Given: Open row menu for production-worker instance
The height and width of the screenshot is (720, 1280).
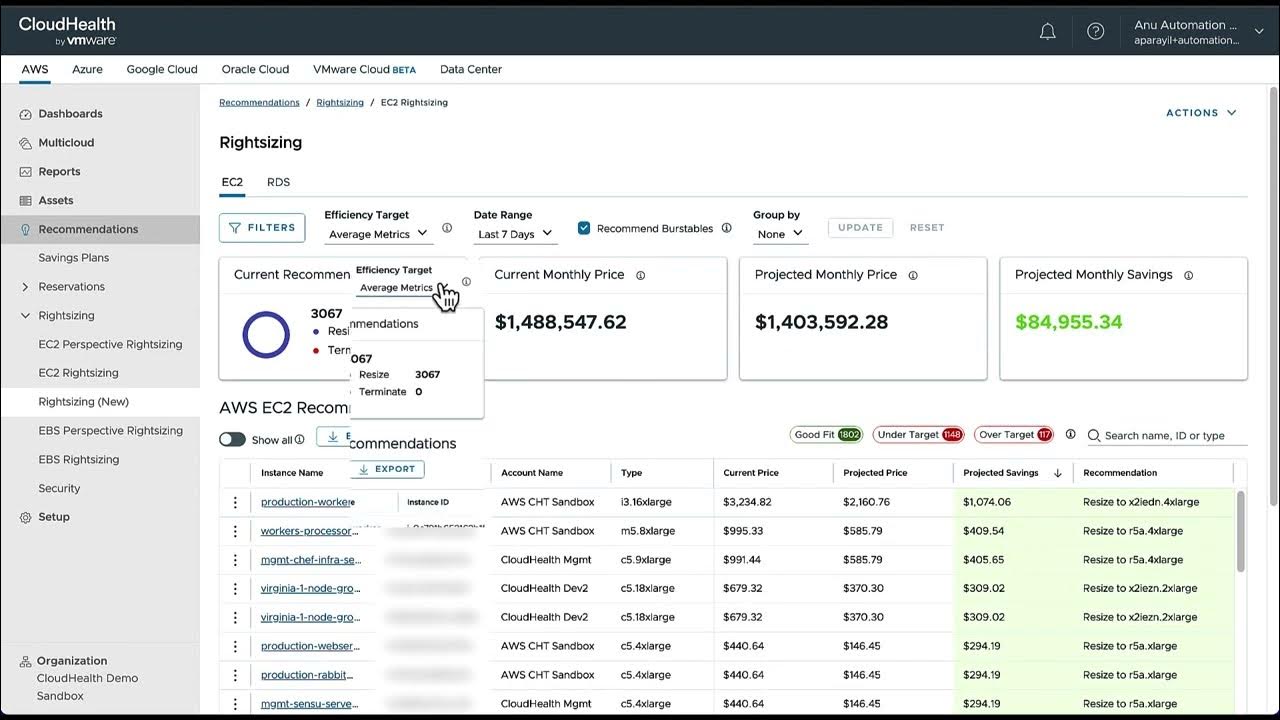Looking at the screenshot, I should (236, 502).
